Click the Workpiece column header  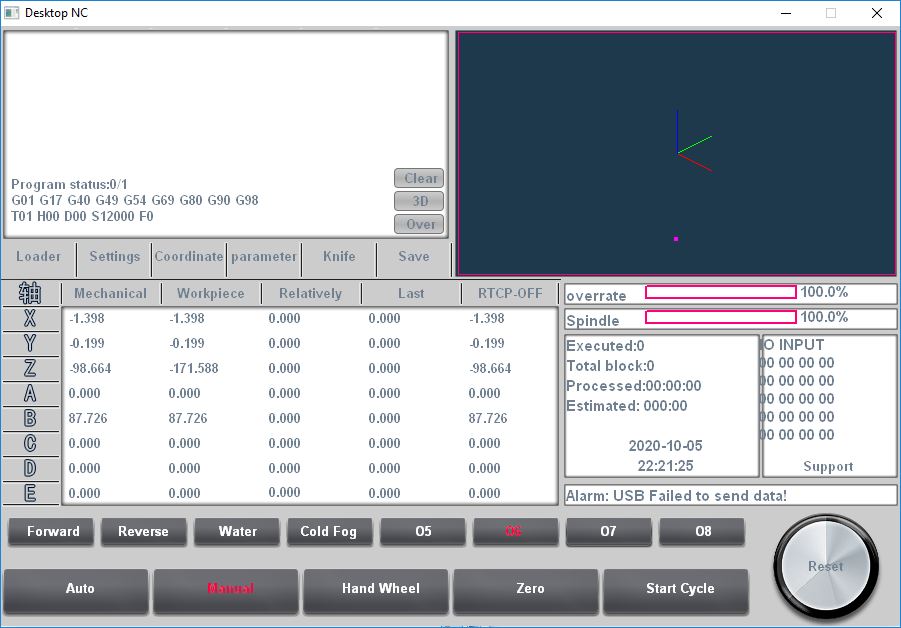pyautogui.click(x=210, y=294)
